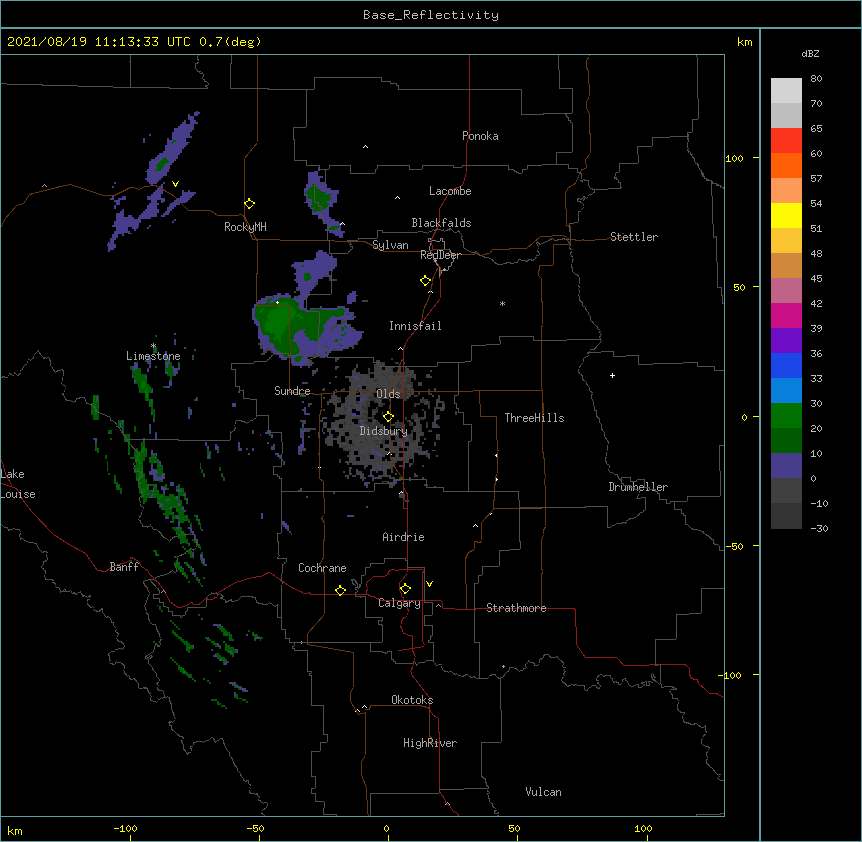Click the yellow marker near Olds
Viewport: 862px width, 842px height.
point(388,416)
